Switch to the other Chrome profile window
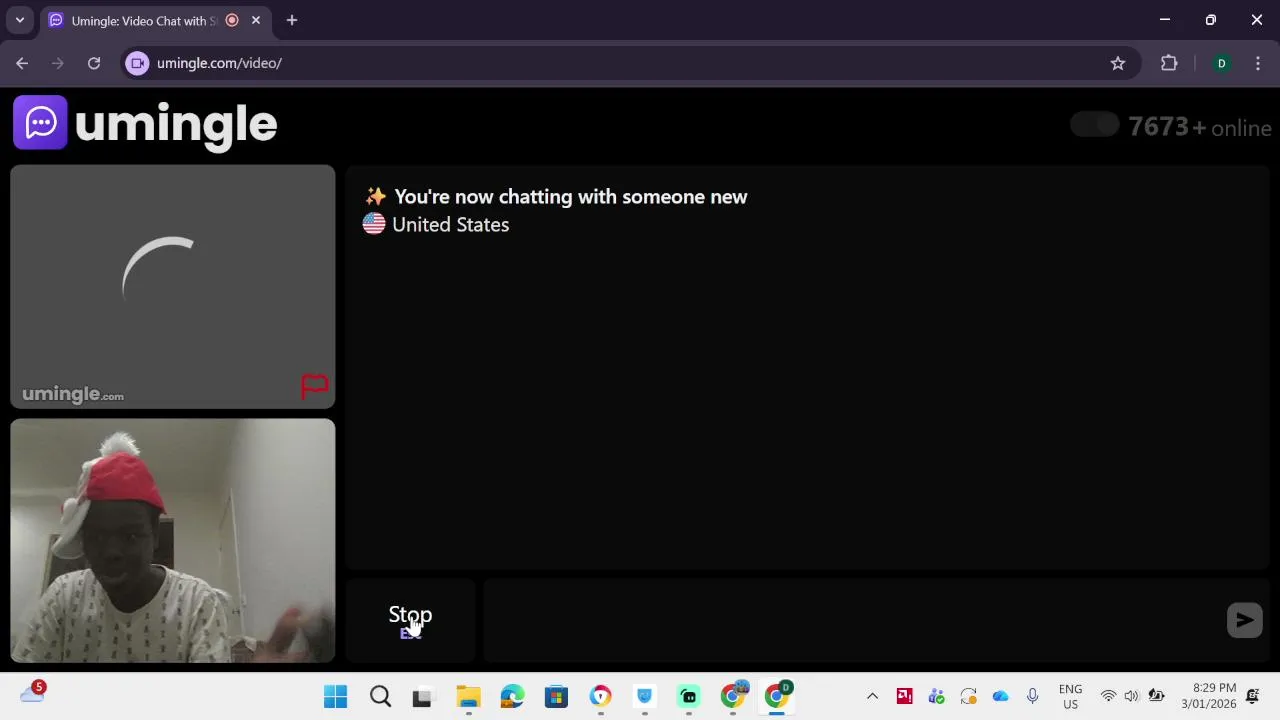 [x=734, y=696]
